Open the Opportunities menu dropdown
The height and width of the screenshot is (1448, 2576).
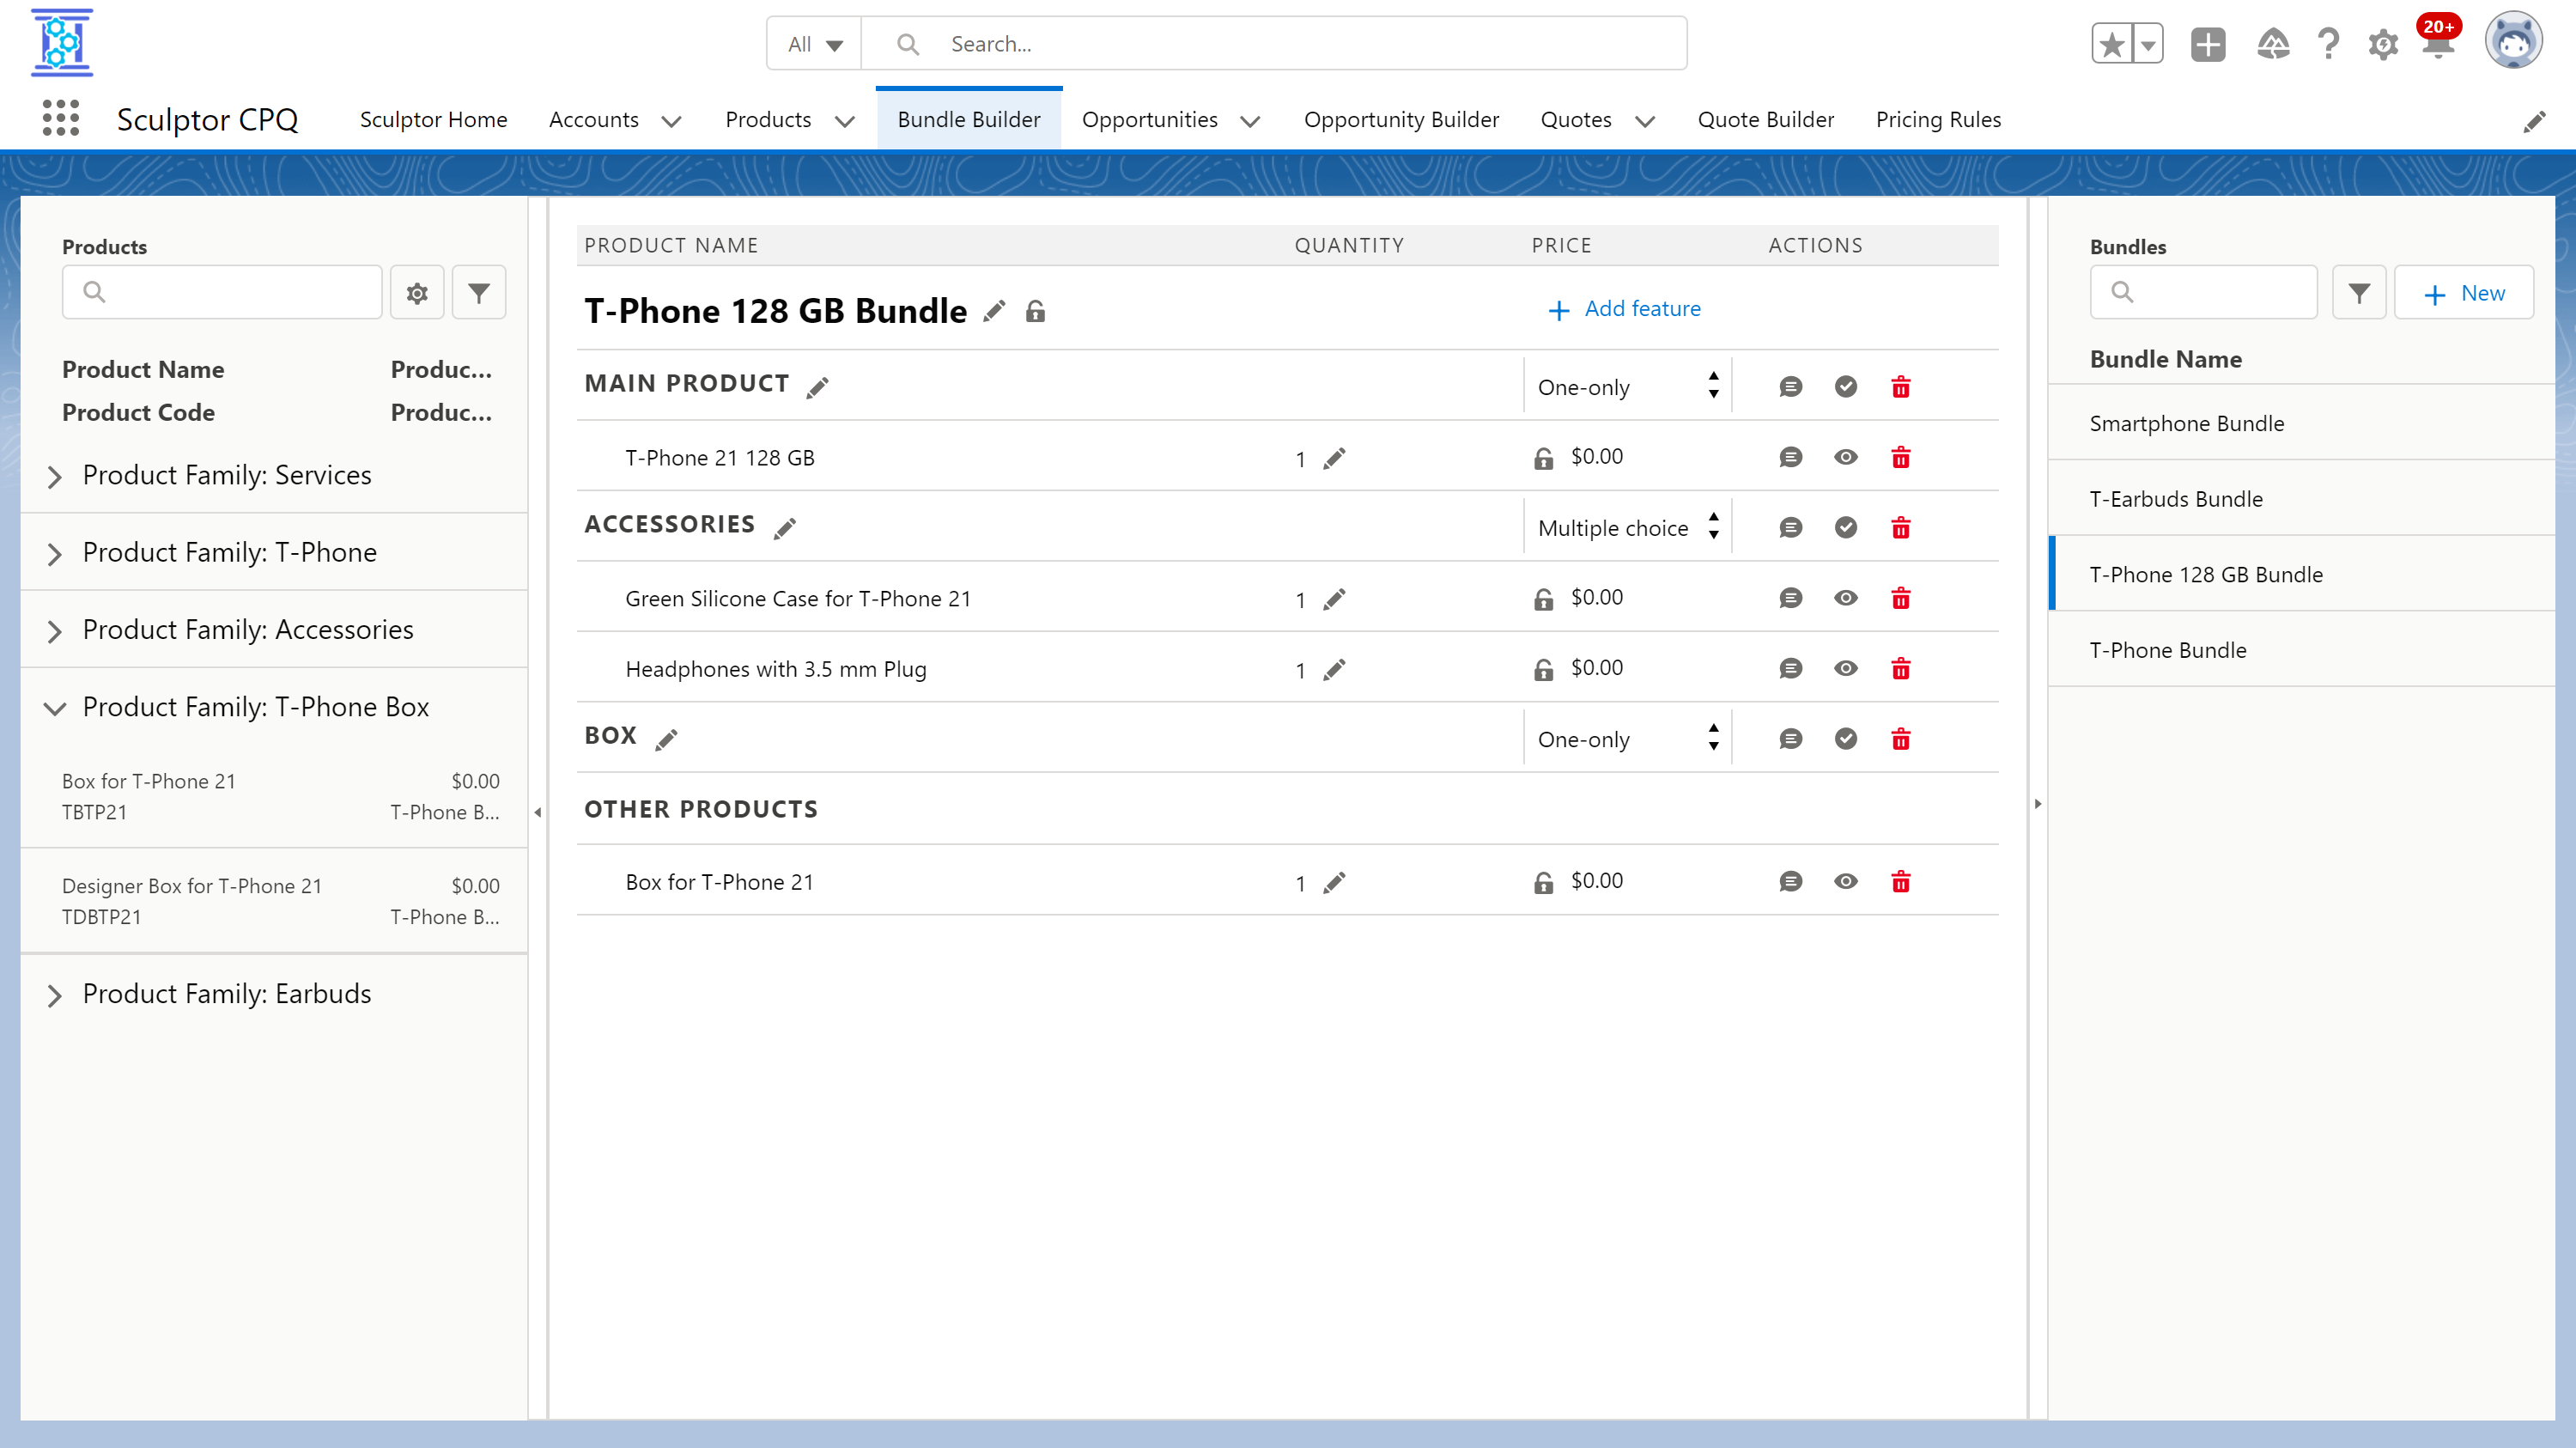tap(1250, 121)
